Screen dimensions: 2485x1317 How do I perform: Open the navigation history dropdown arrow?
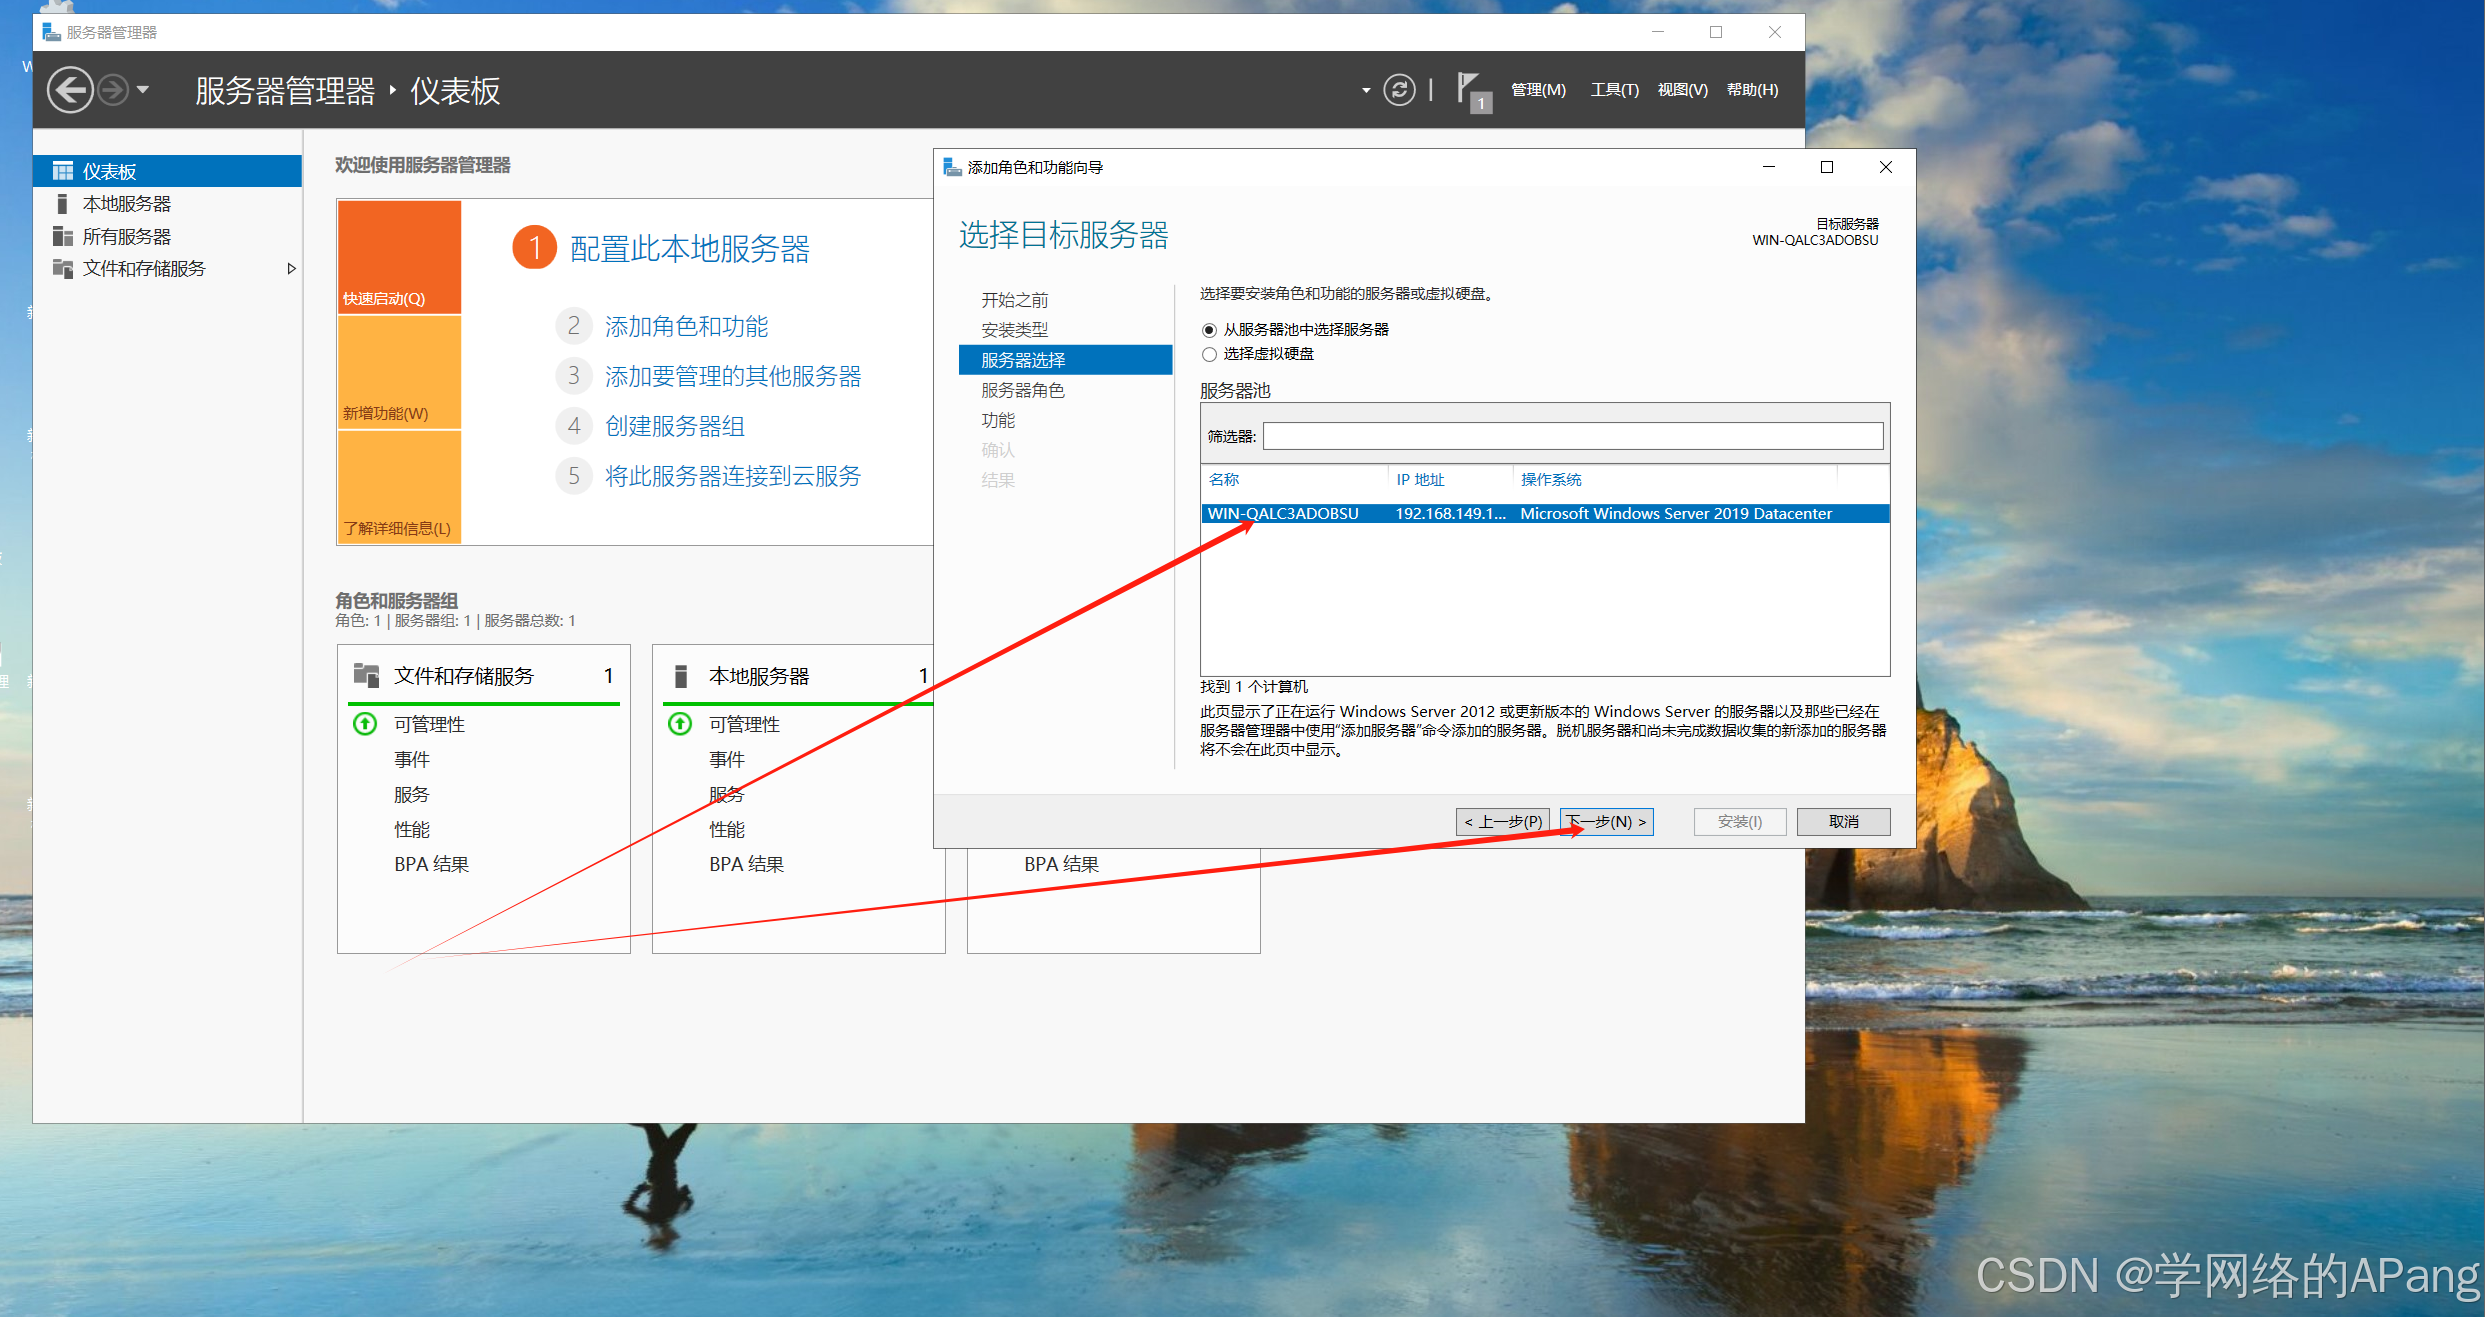click(143, 90)
